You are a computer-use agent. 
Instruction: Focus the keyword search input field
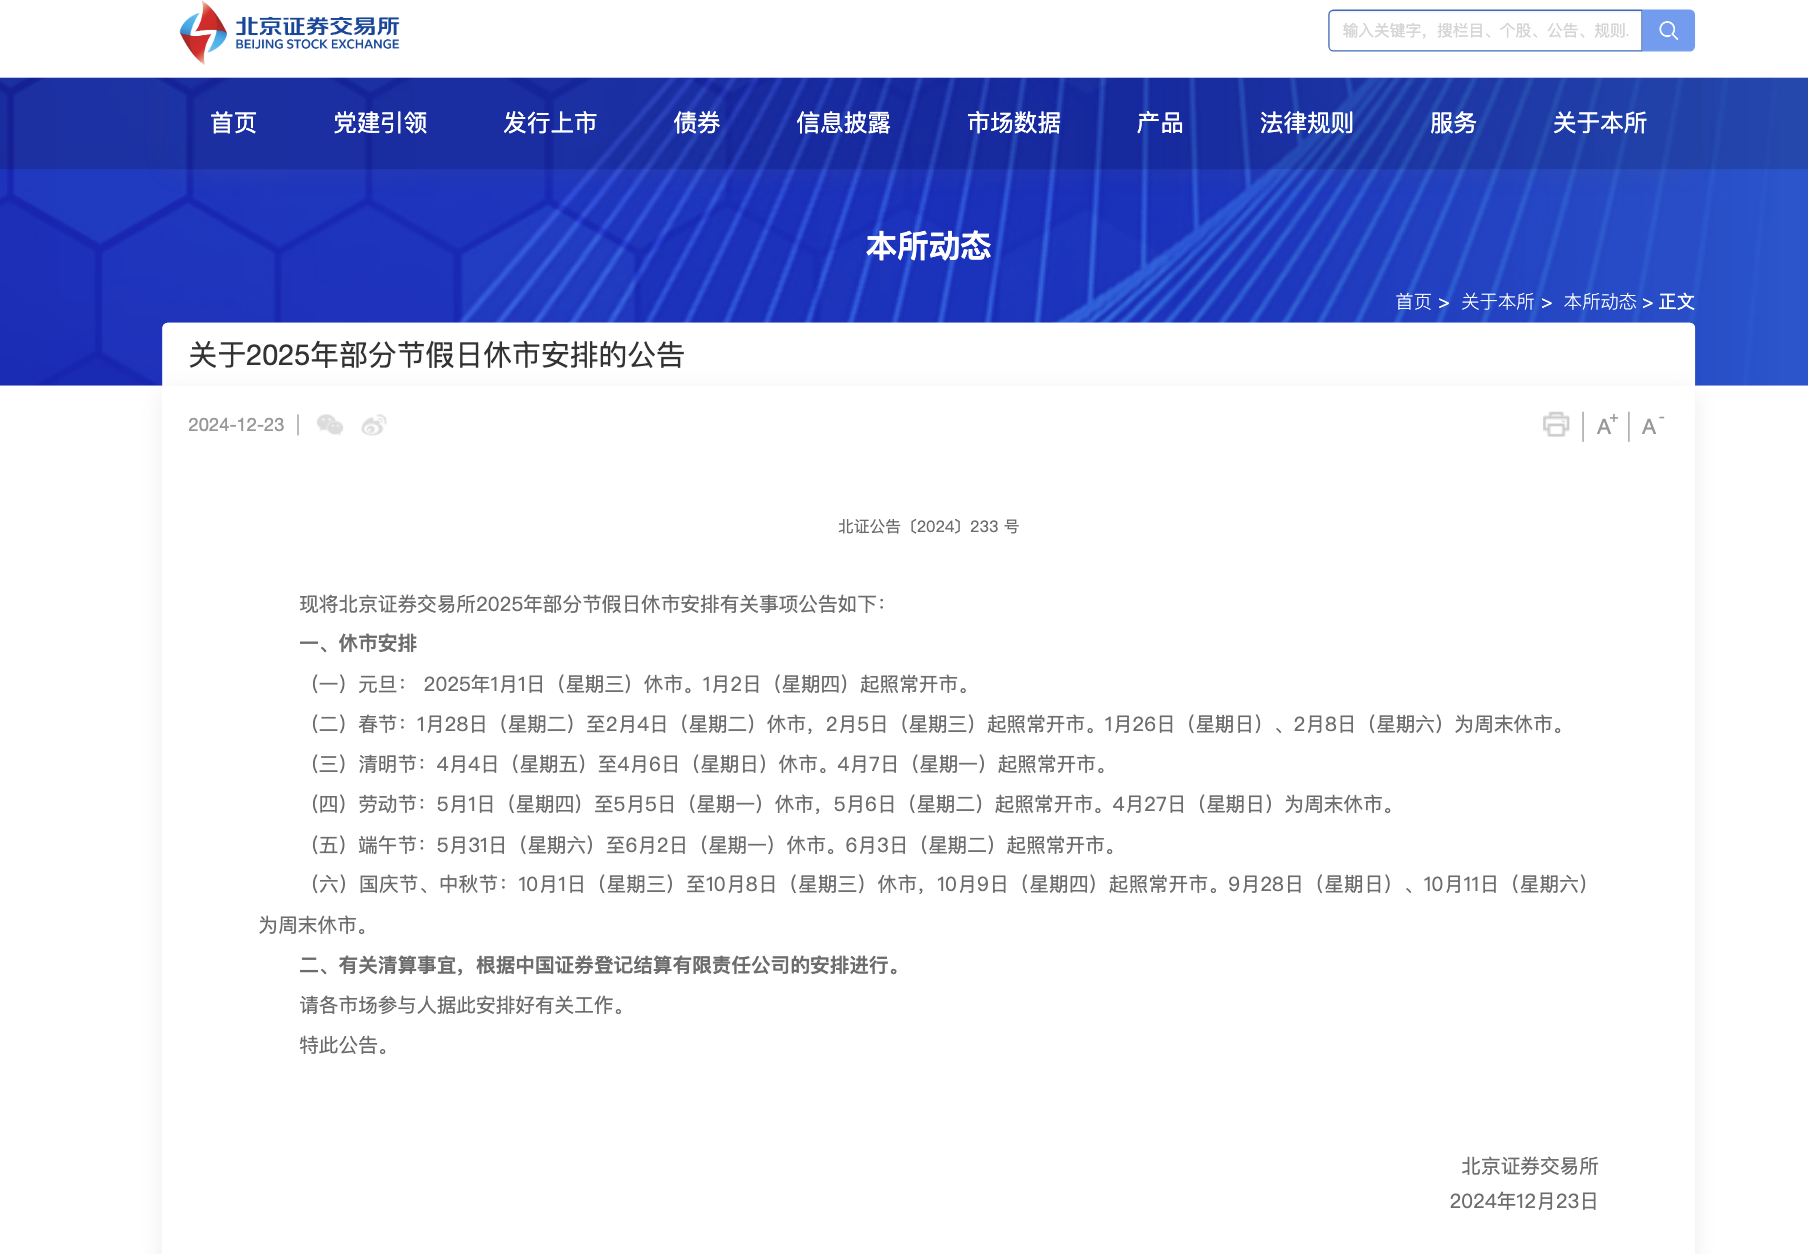1484,31
